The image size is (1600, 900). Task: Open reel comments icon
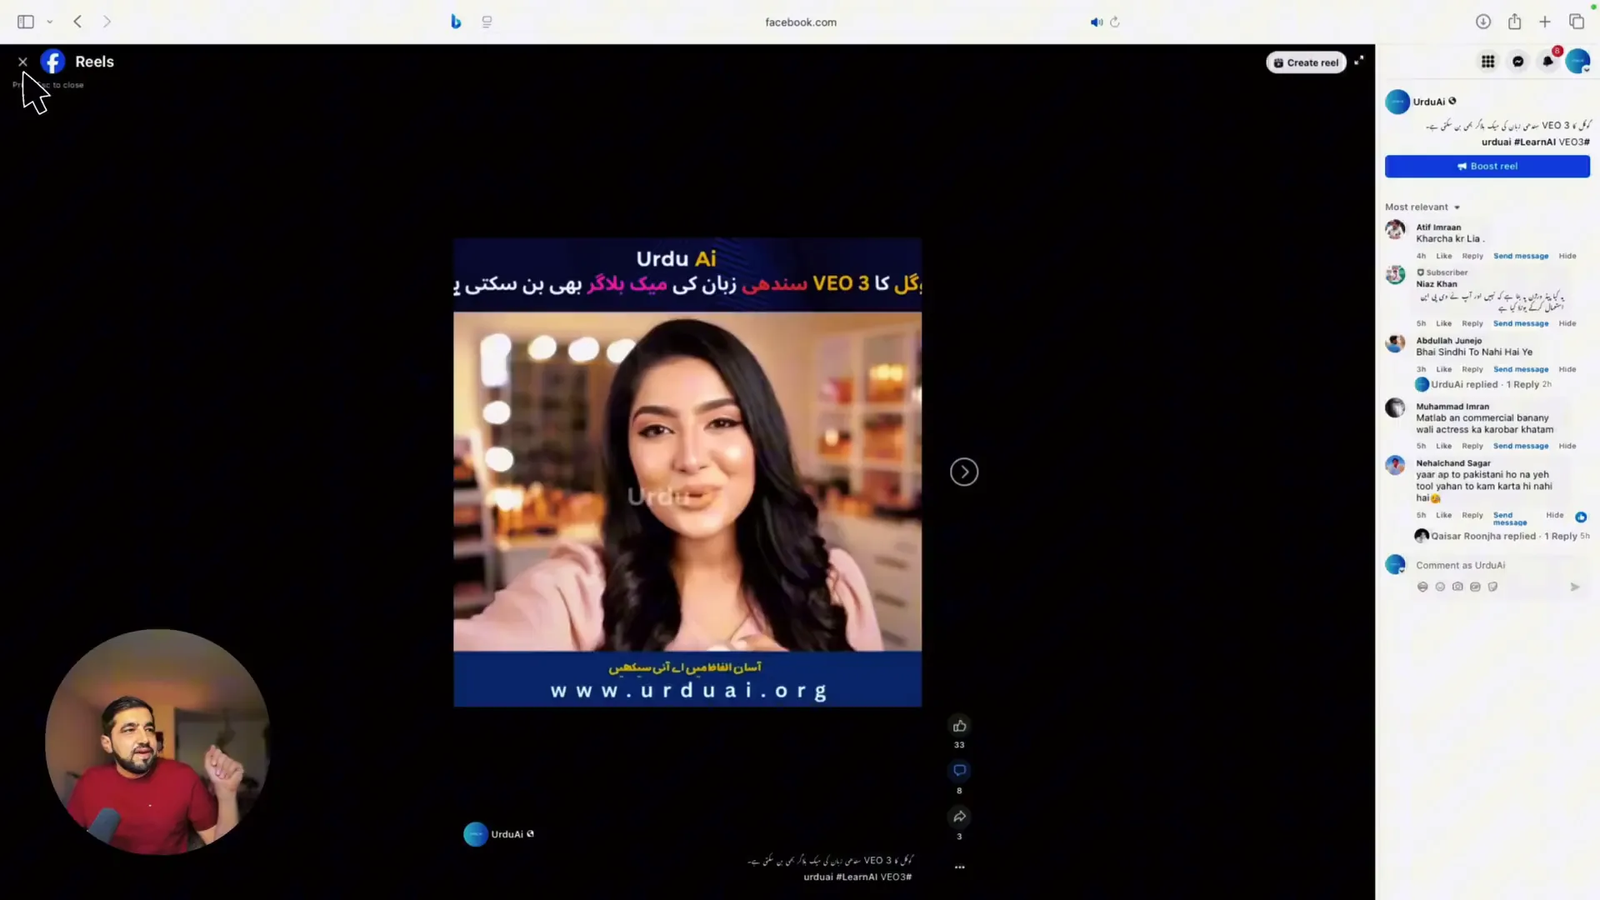tap(959, 771)
